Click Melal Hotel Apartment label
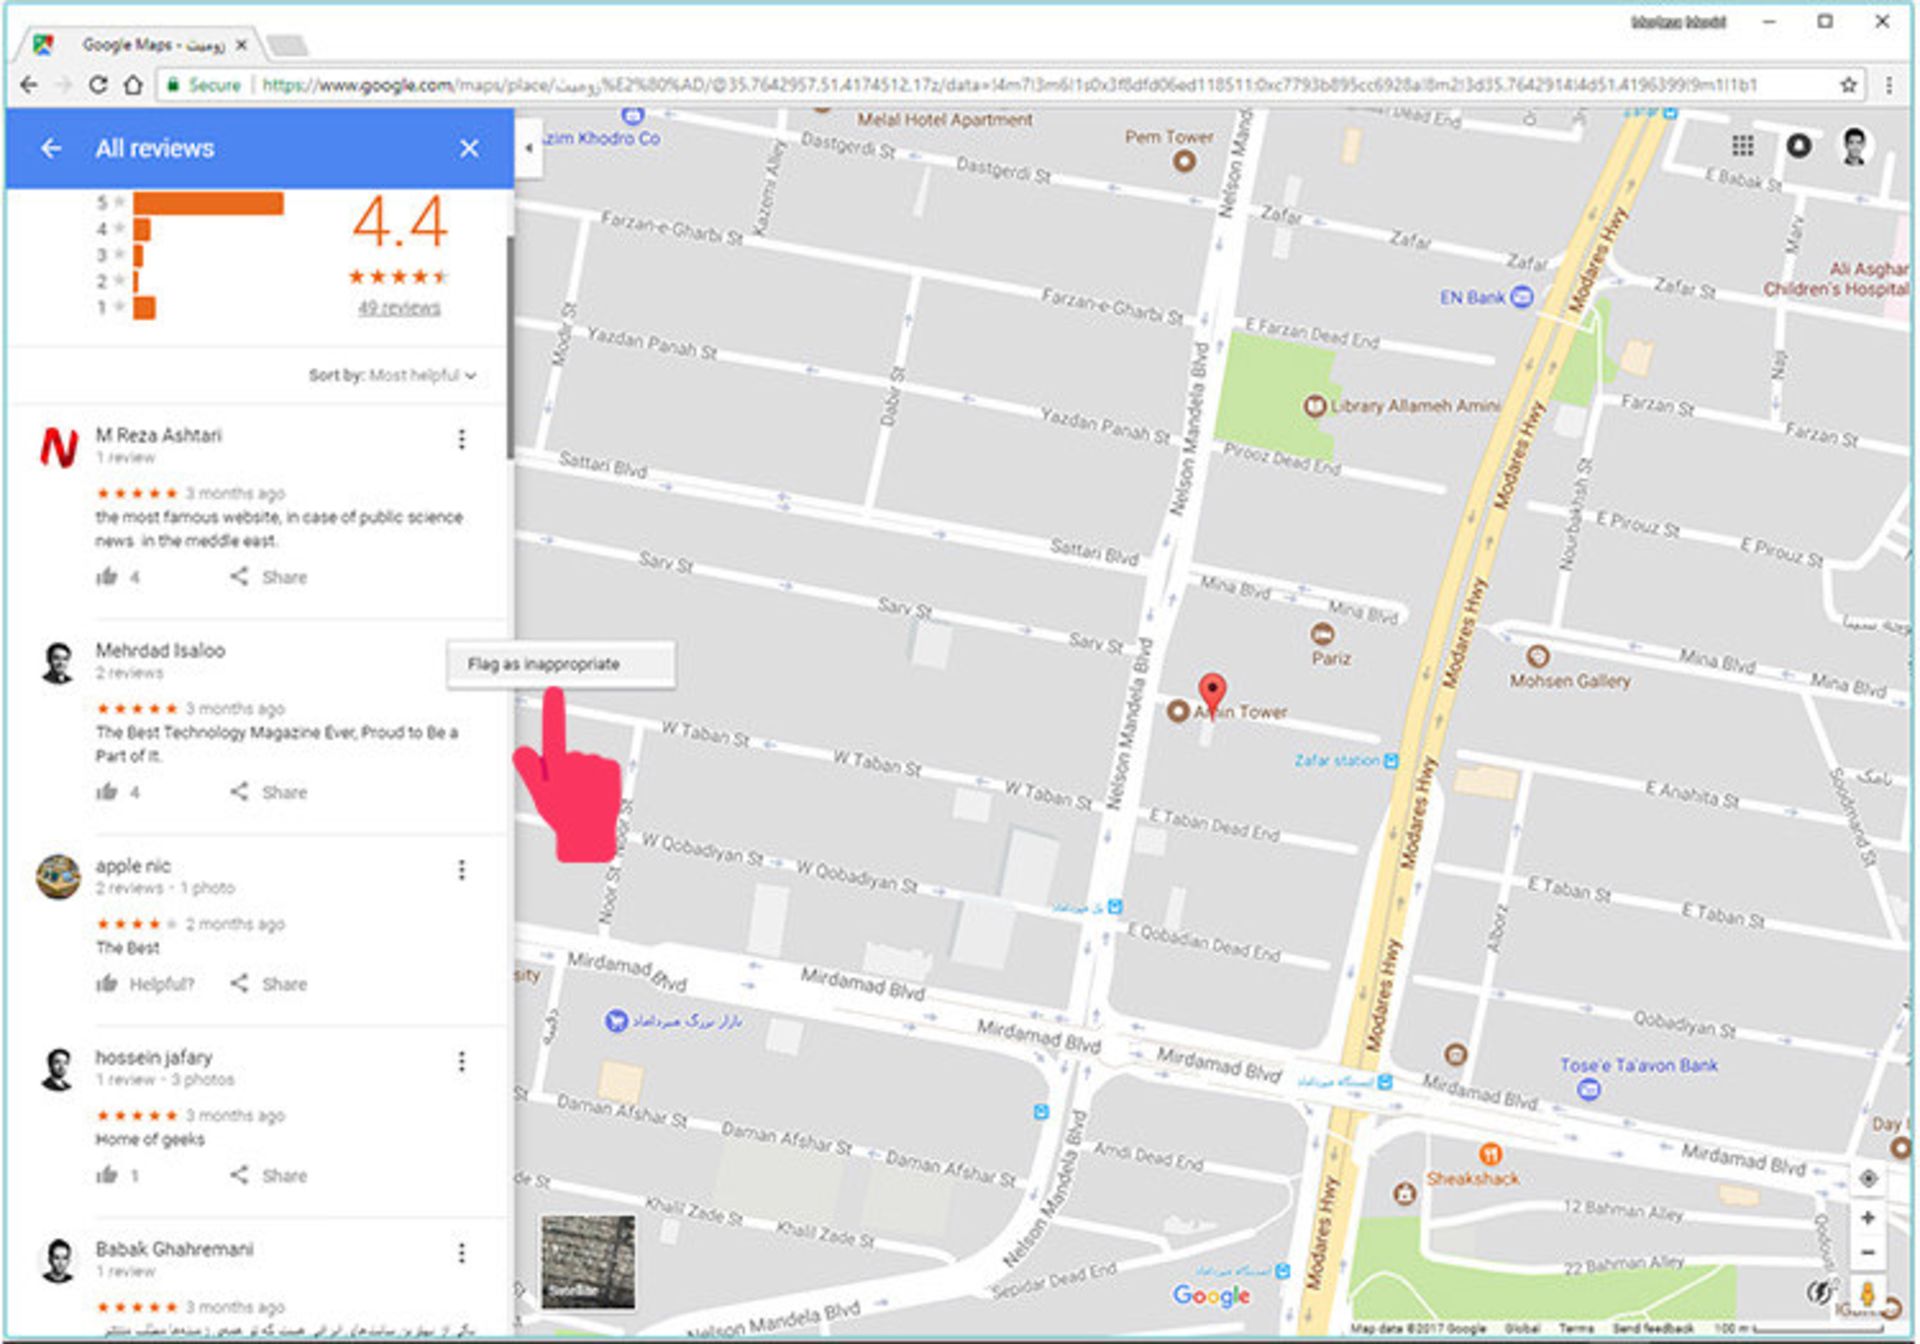1920x1344 pixels. tap(944, 120)
